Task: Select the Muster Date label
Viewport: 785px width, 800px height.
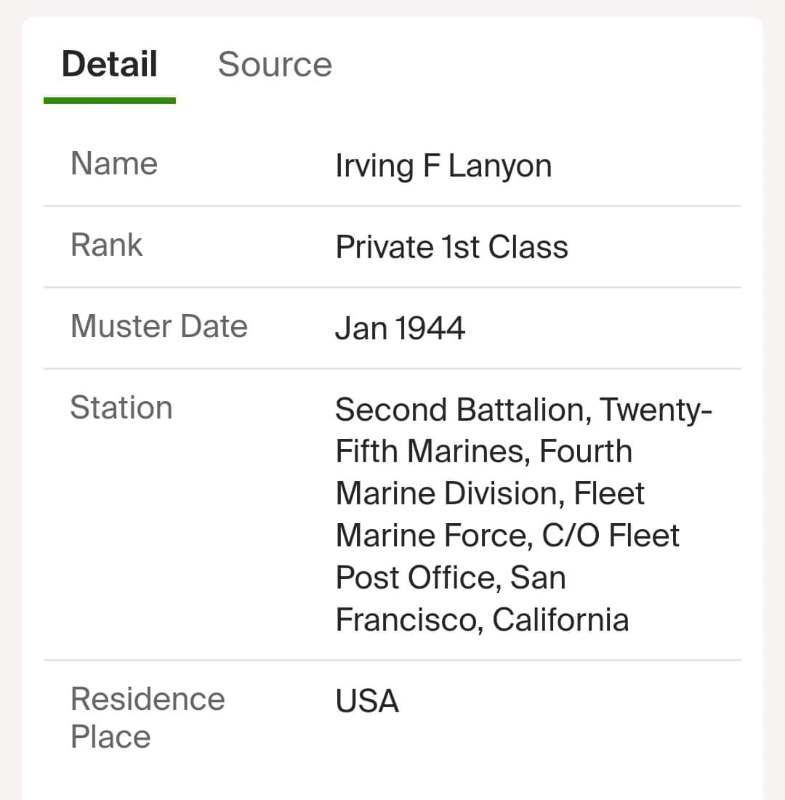Action: click(x=158, y=326)
